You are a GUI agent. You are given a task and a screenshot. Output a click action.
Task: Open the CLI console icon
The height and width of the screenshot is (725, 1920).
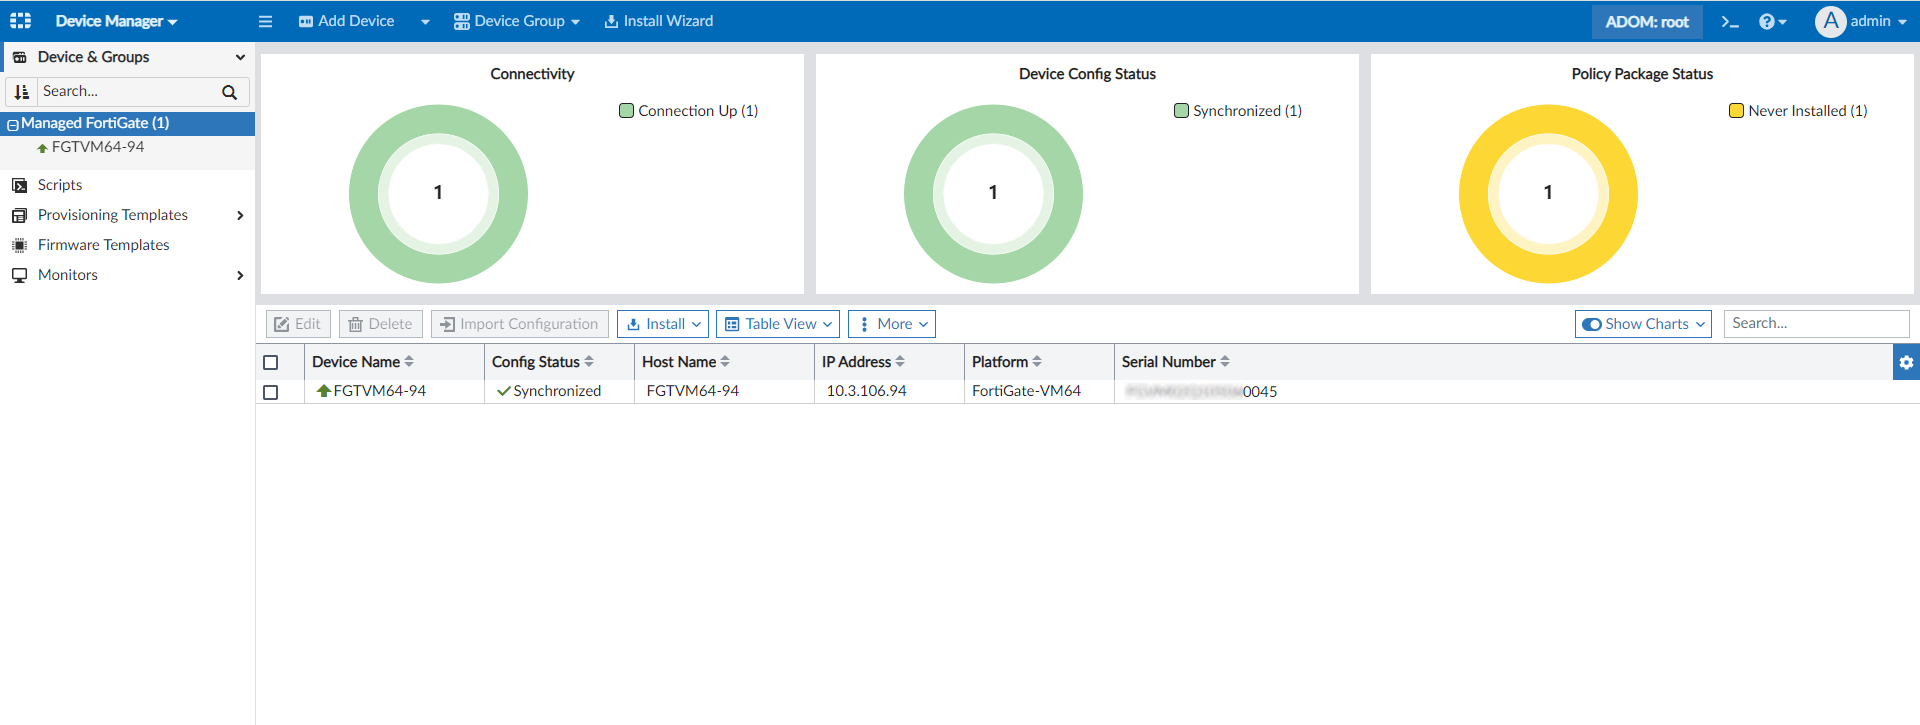pyautogui.click(x=1730, y=21)
